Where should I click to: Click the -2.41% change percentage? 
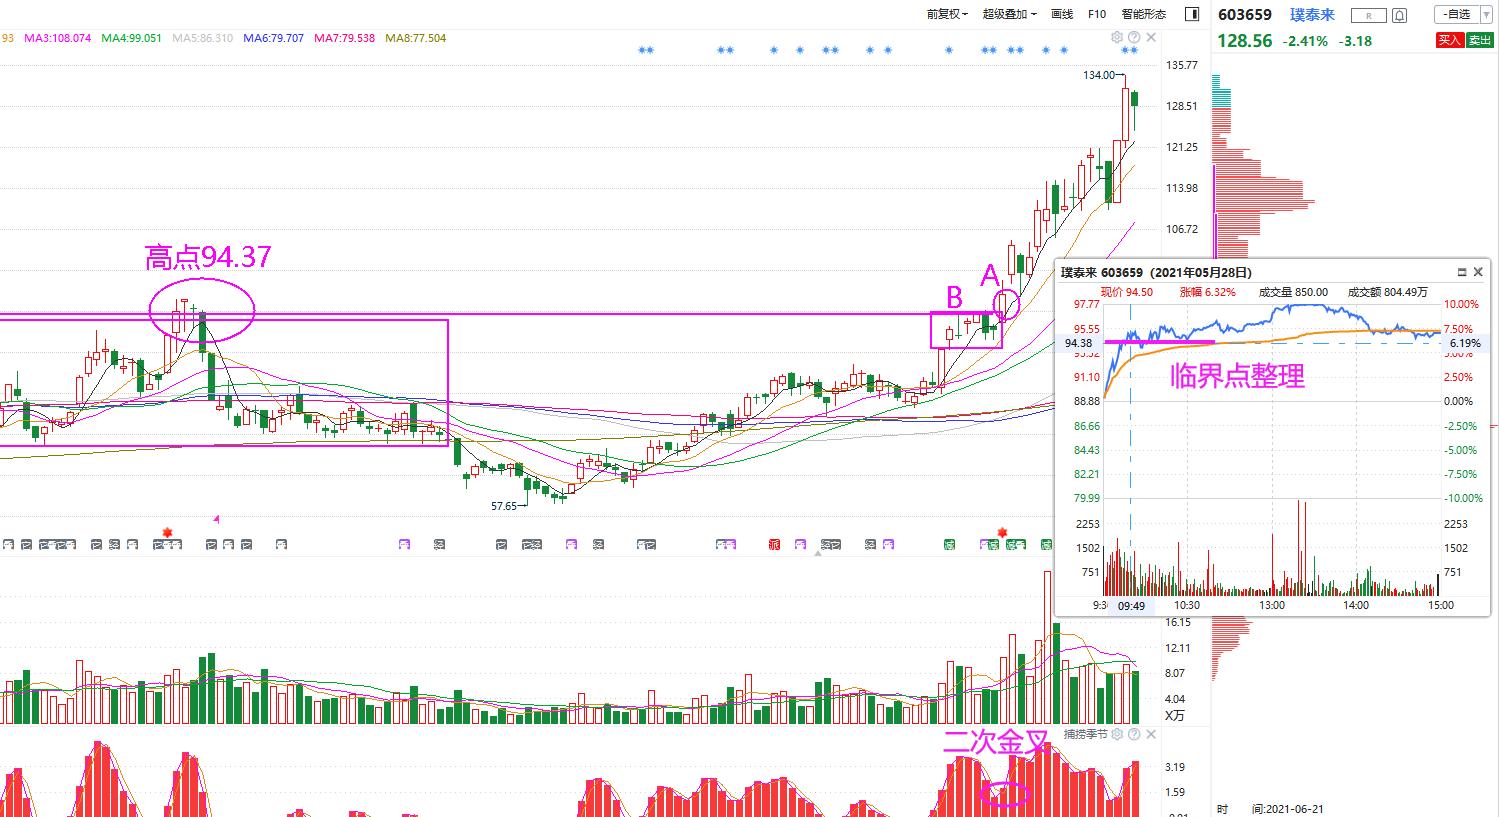click(1306, 41)
